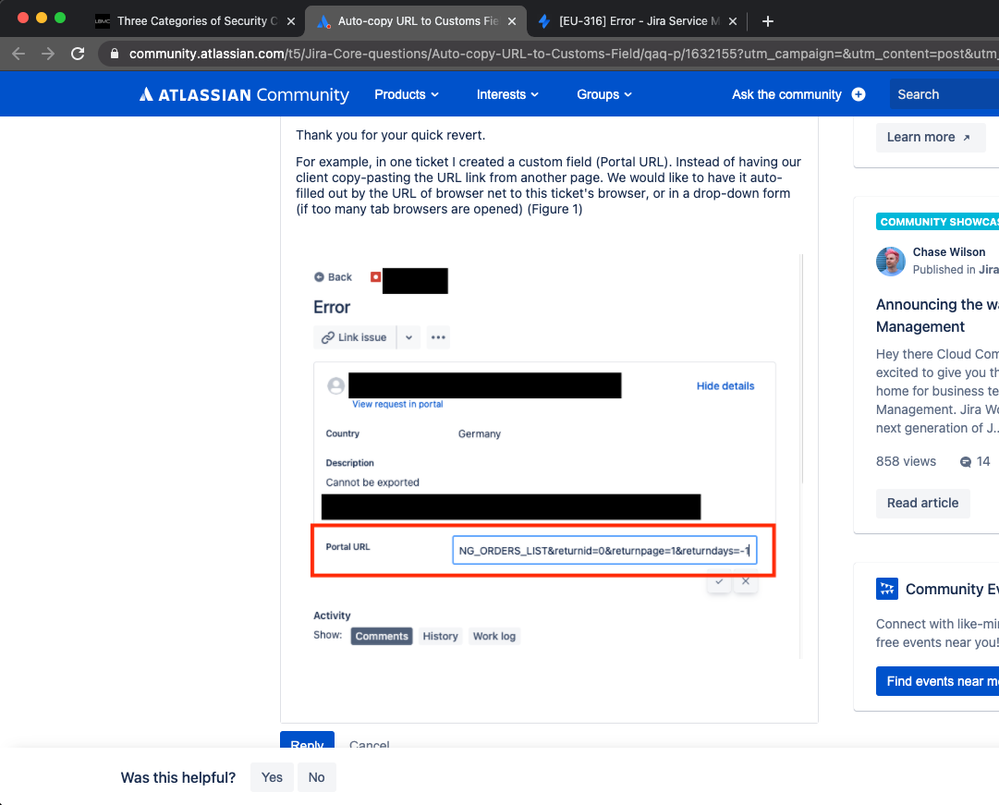This screenshot has height=805, width=999.
Task: Answer Yes to Was this helpful
Action: (272, 777)
